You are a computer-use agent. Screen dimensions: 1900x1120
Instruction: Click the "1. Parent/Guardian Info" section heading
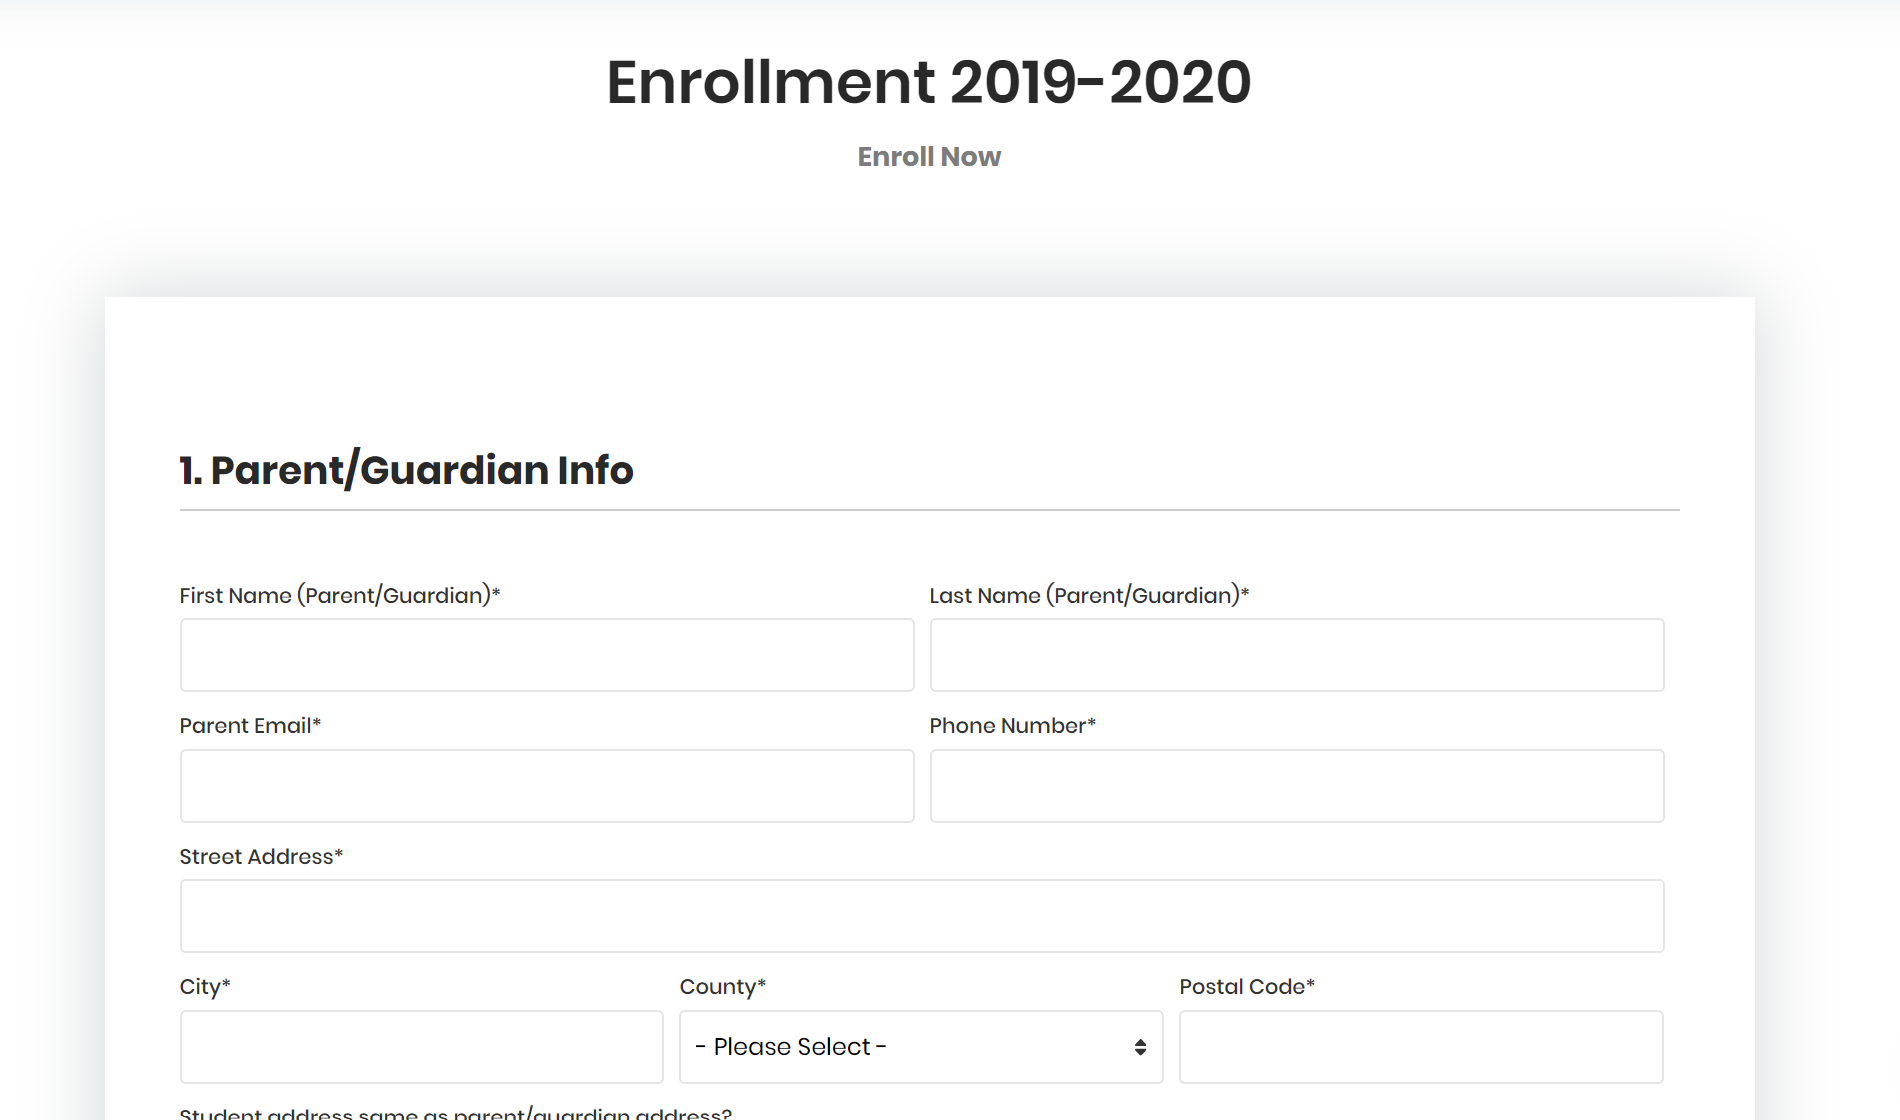click(x=406, y=470)
